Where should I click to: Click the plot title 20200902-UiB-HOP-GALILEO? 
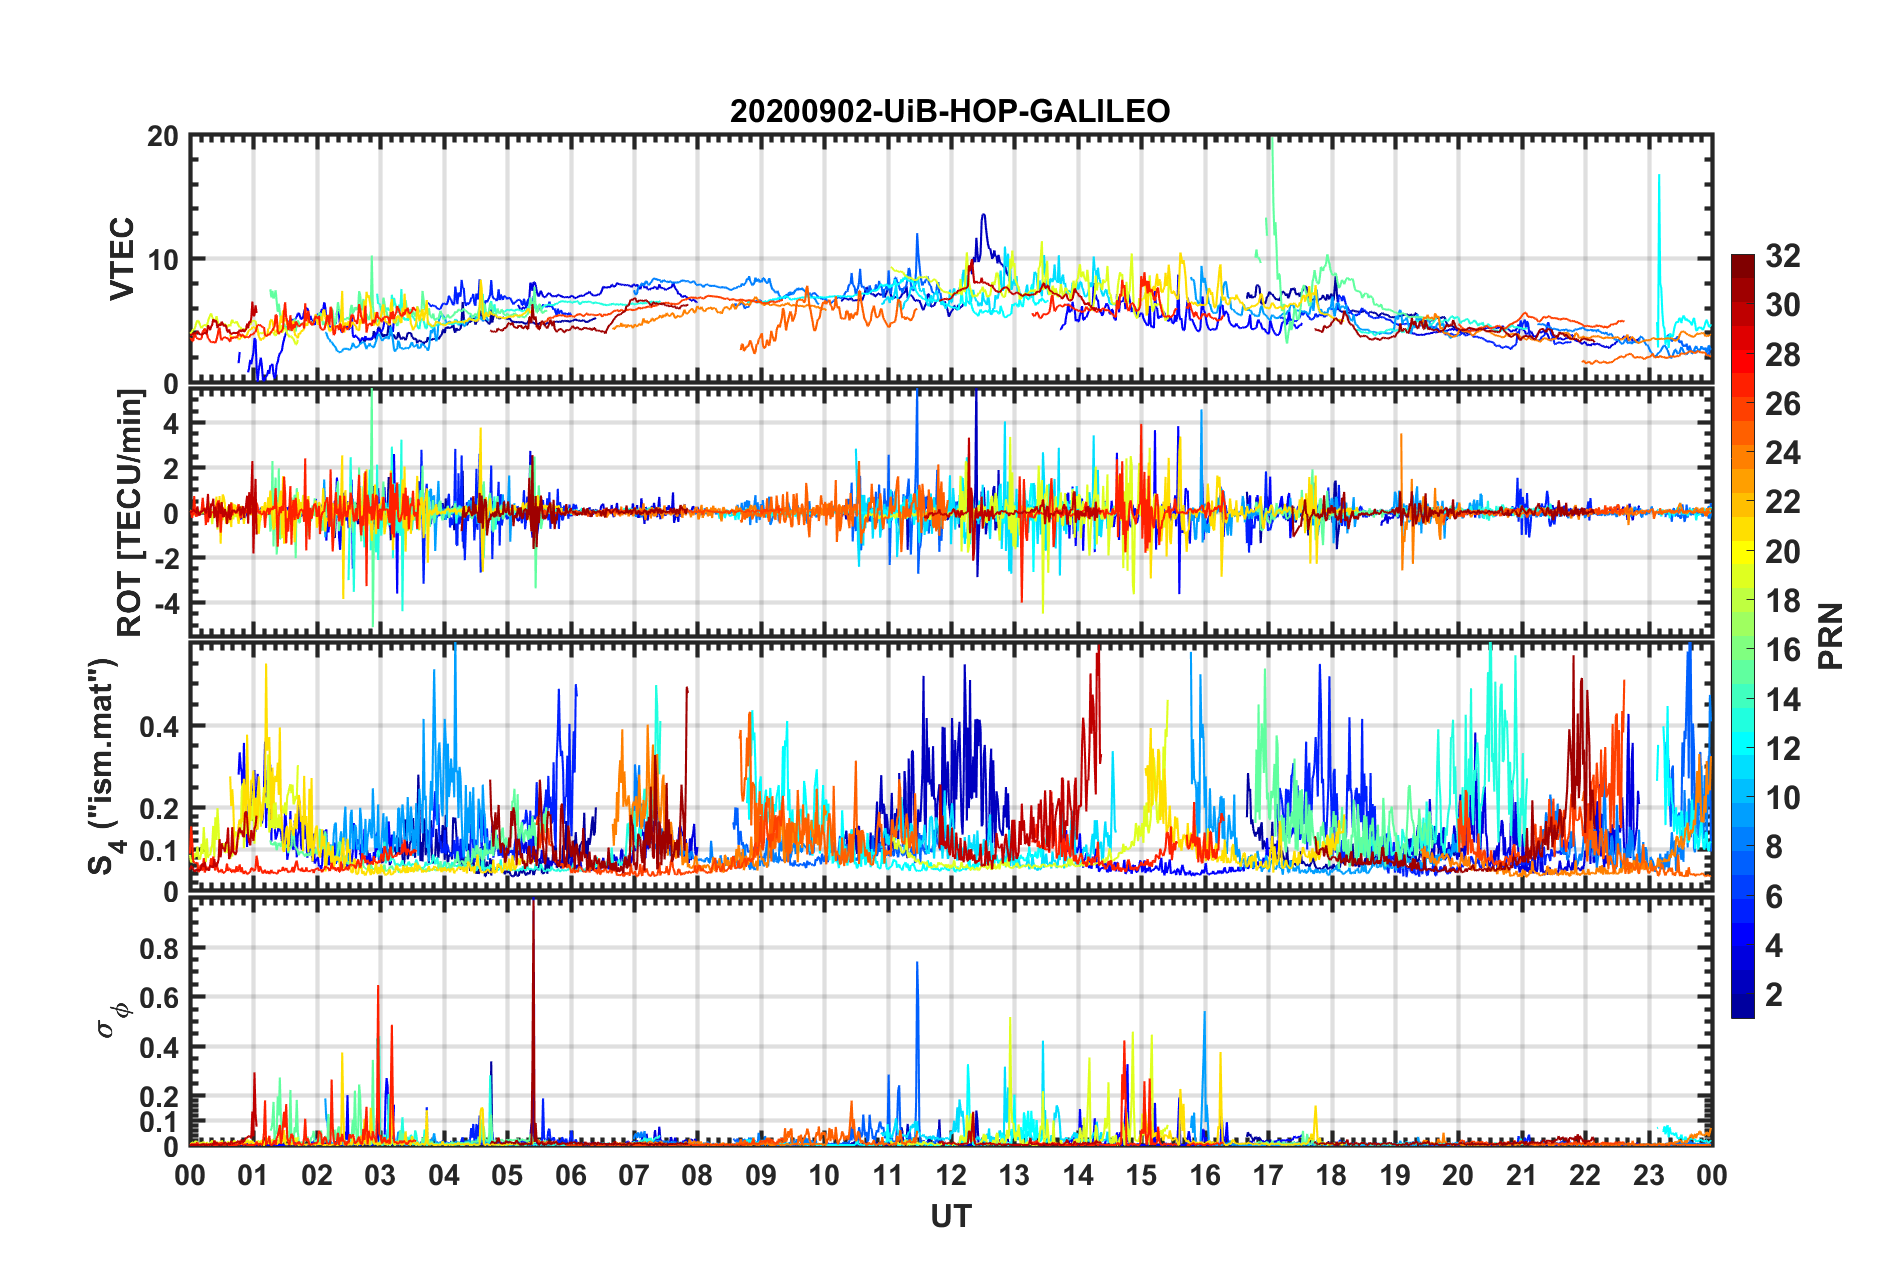950,110
